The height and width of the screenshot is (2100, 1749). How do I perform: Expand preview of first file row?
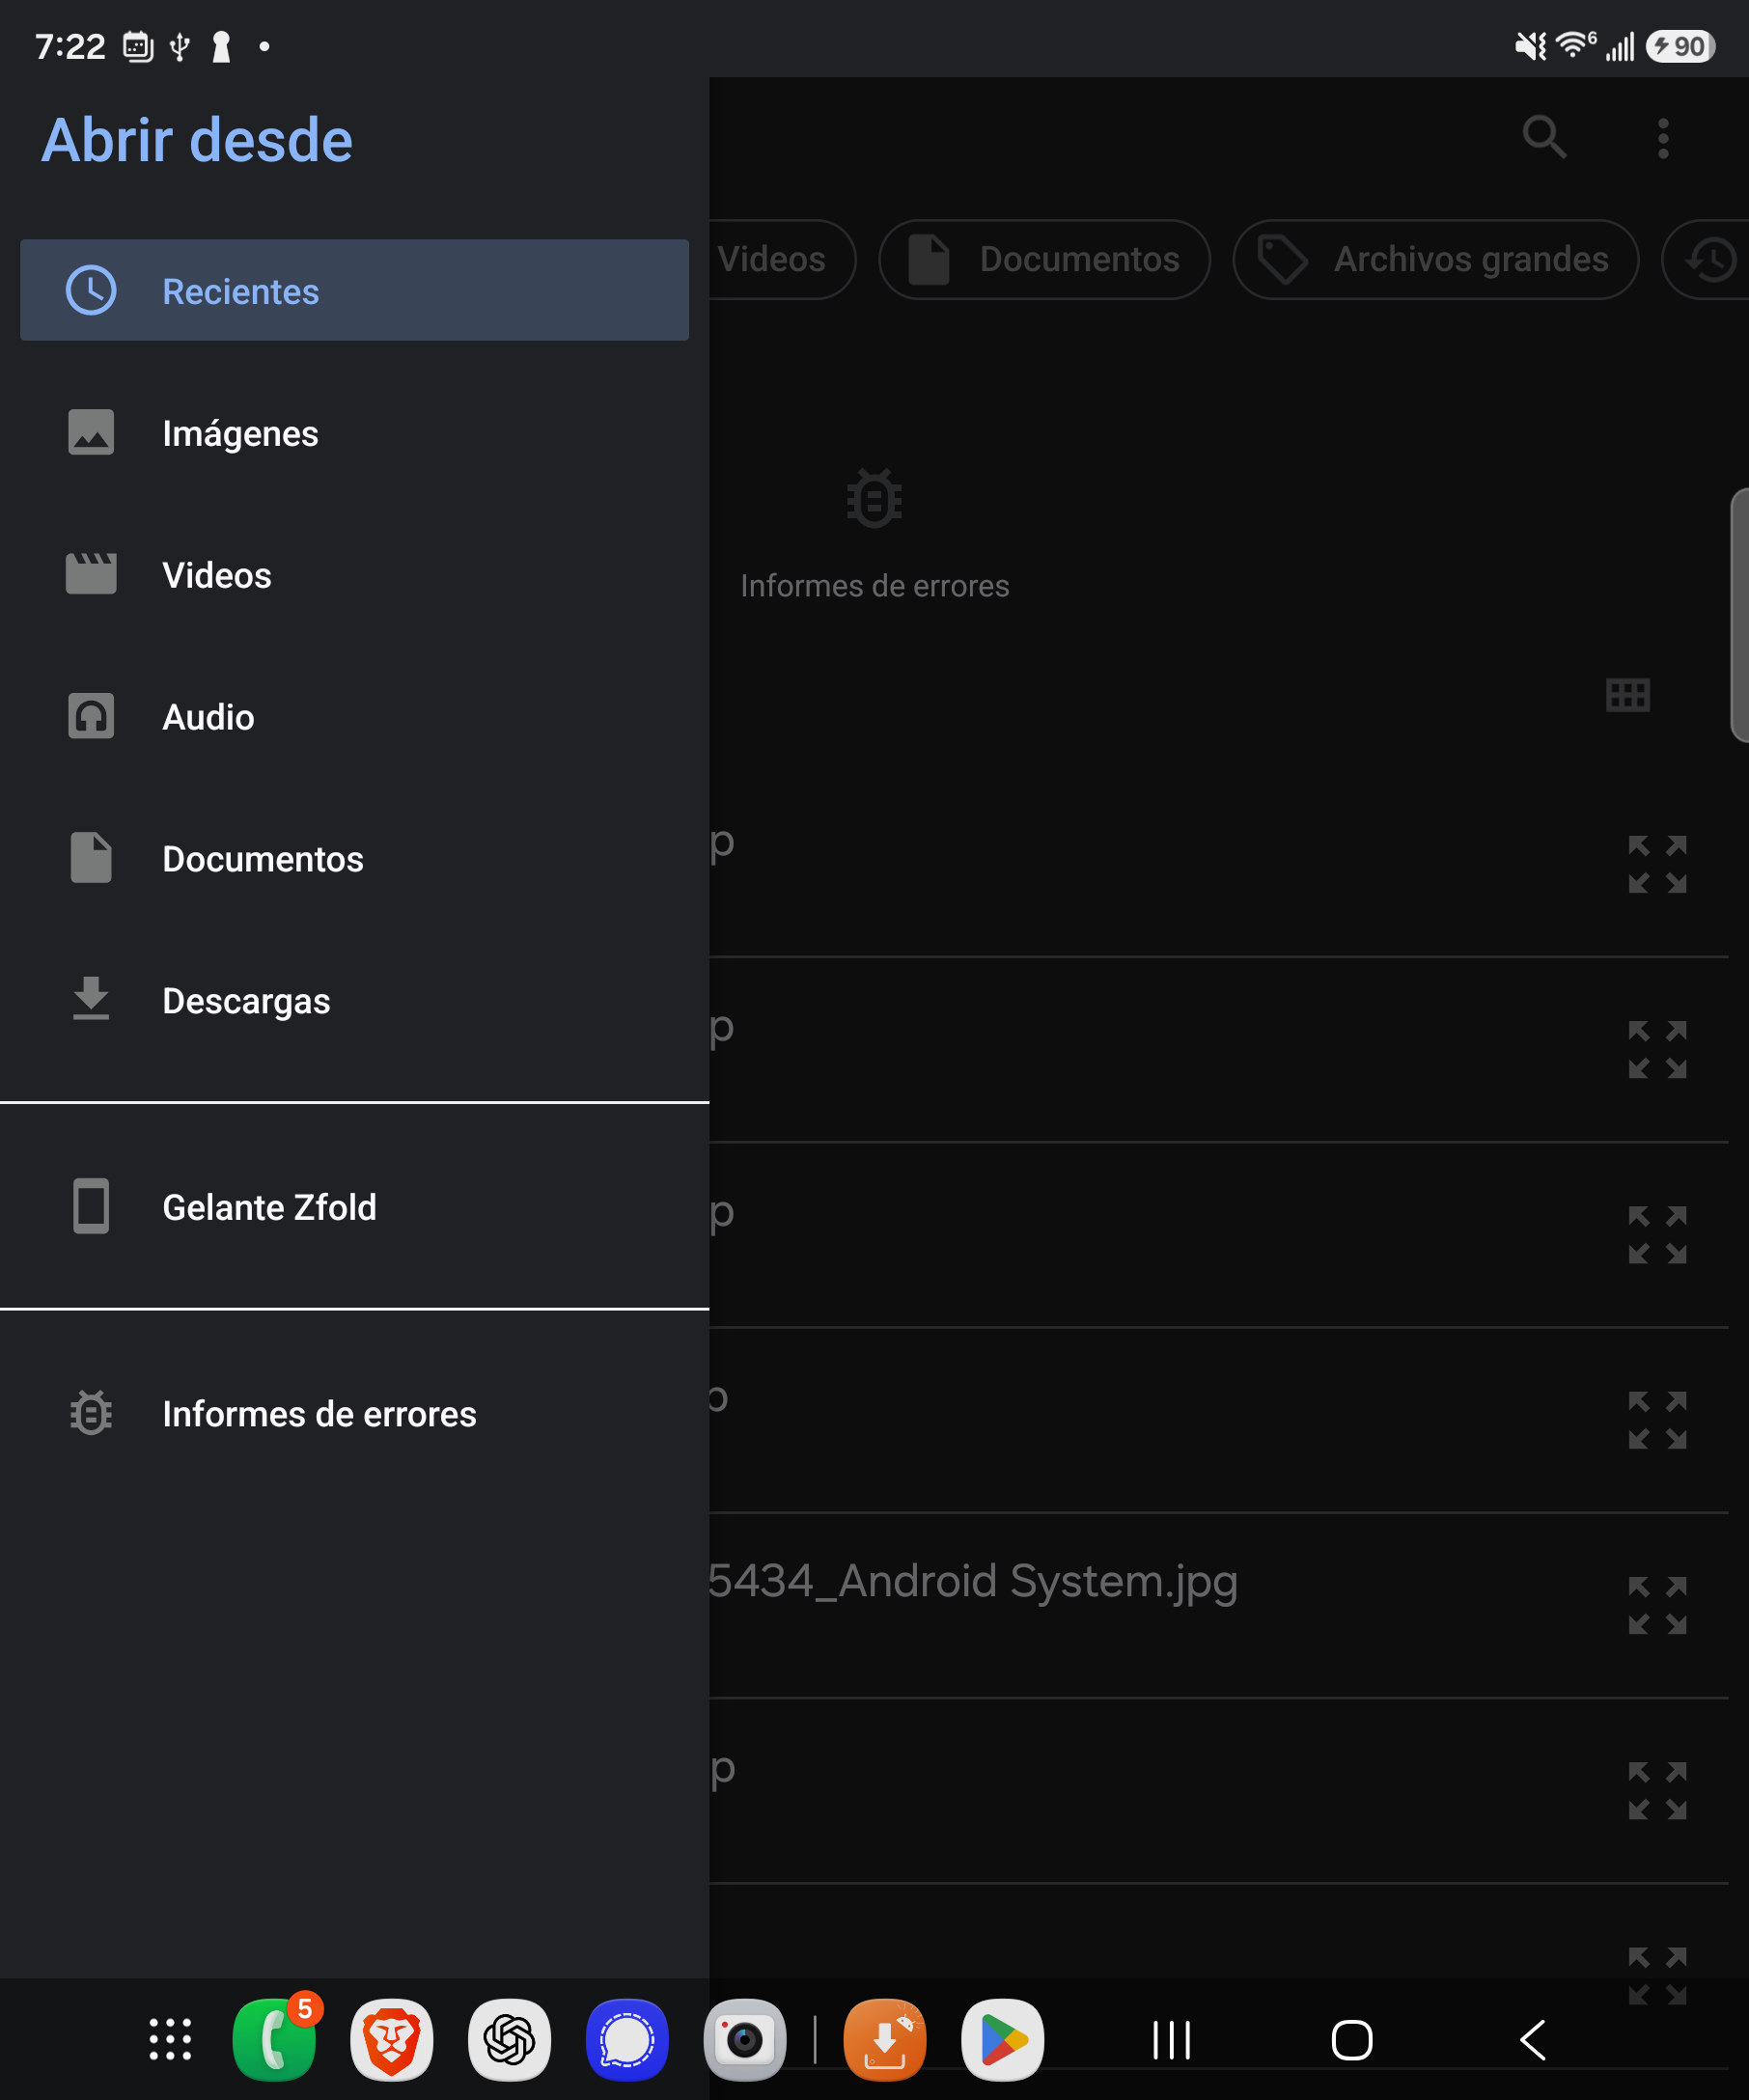click(x=1657, y=864)
